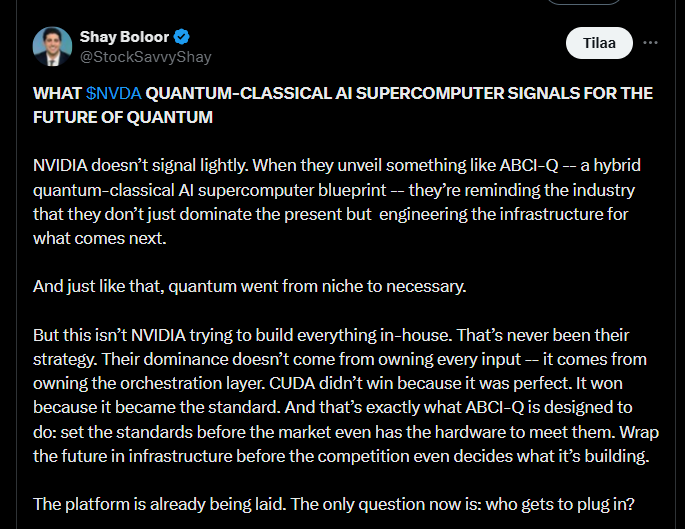Open Shay Boloor's profile avatar
Viewport: 685px width, 529px height.
point(52,47)
